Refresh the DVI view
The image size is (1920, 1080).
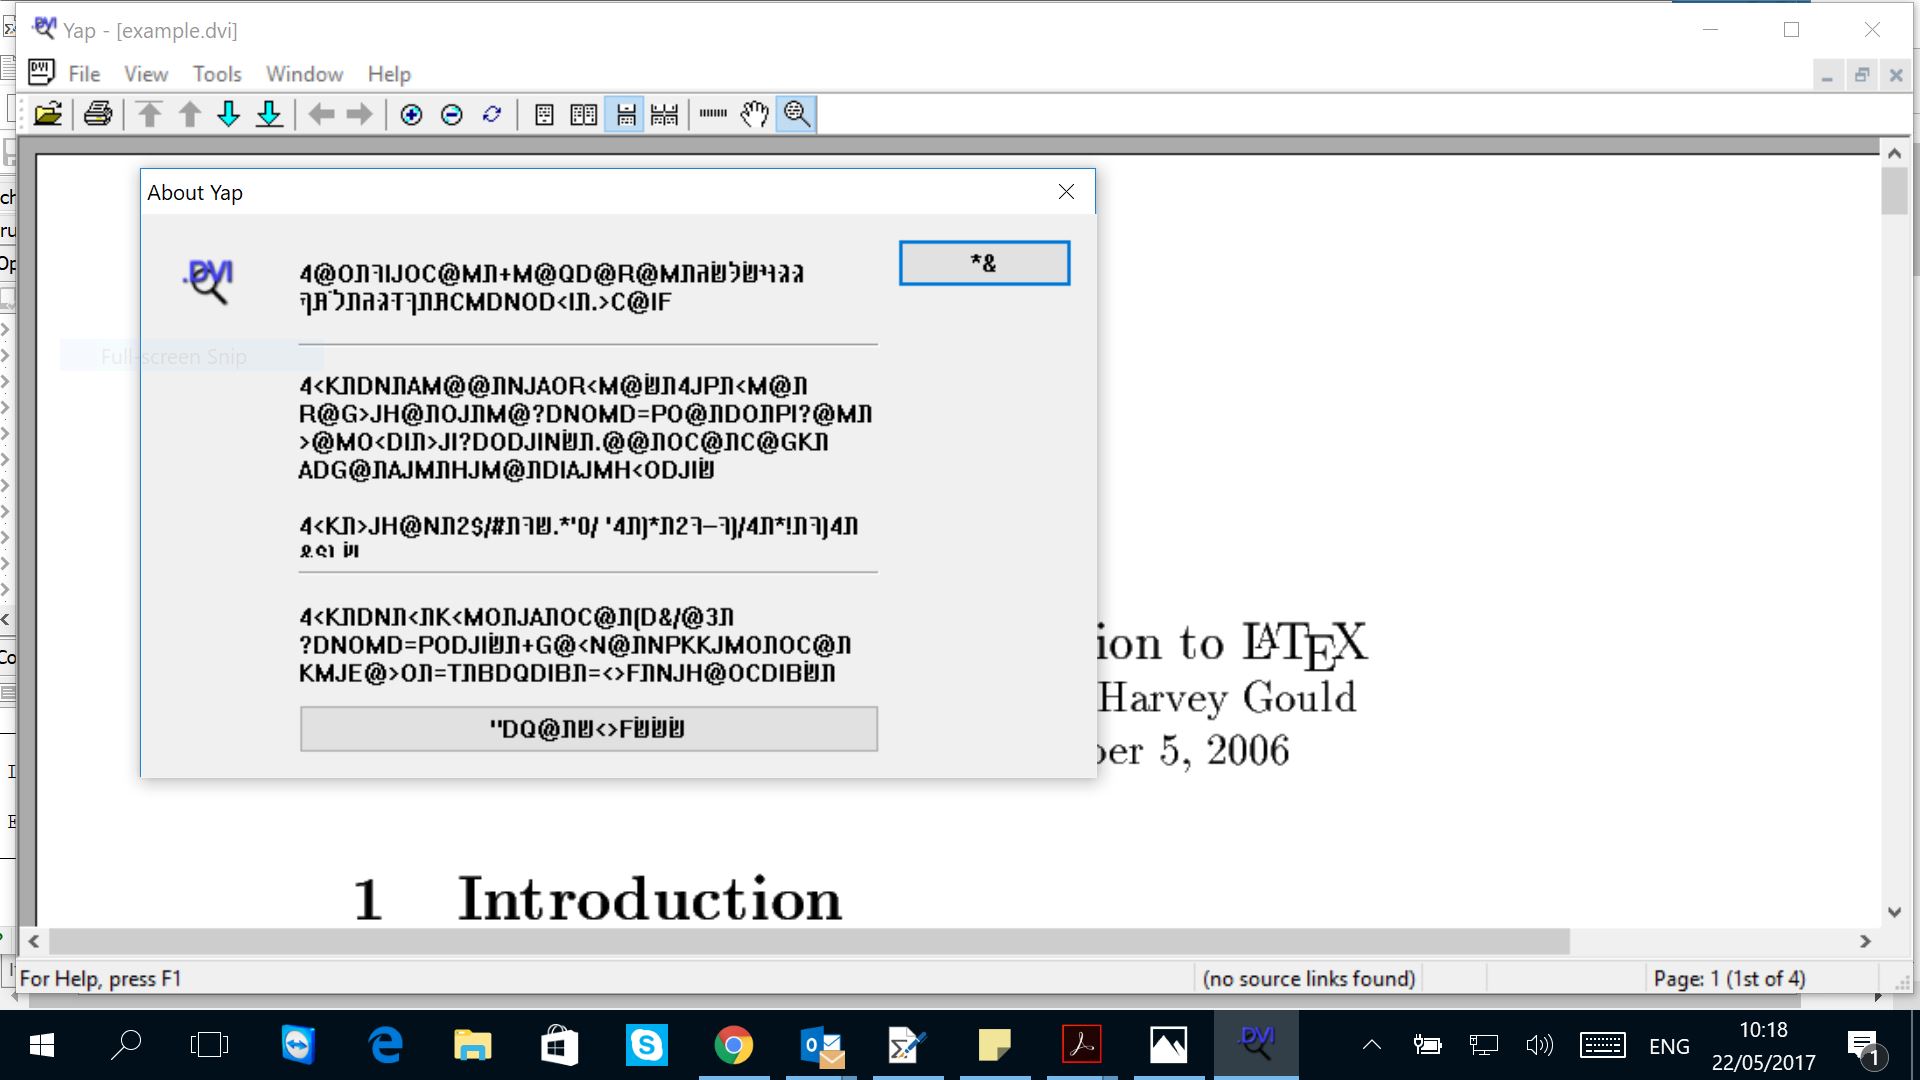pyautogui.click(x=491, y=114)
